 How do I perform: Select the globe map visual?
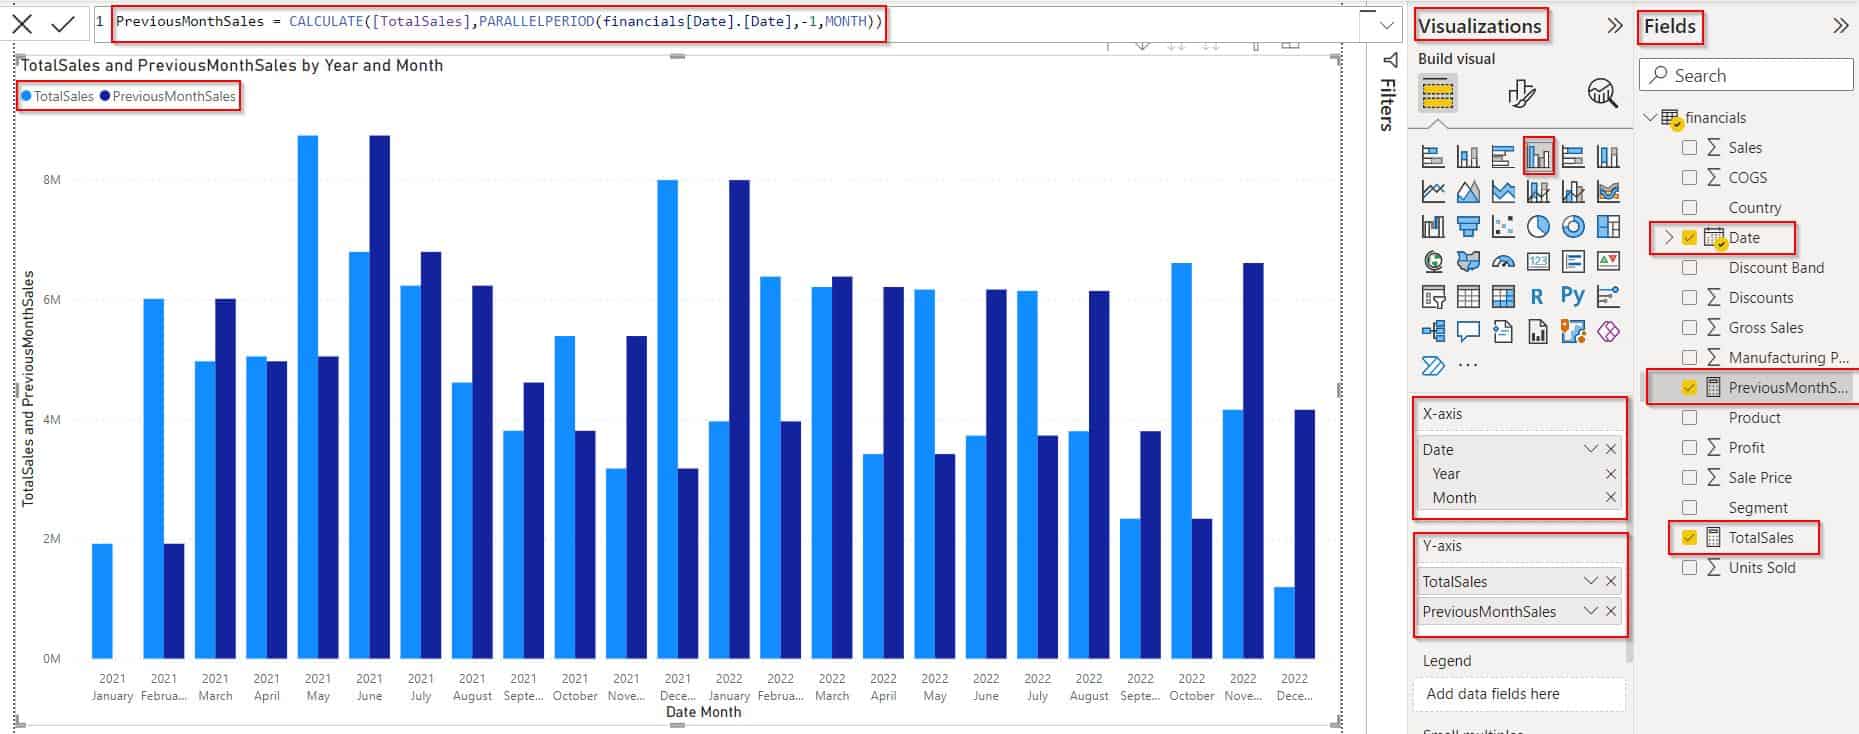point(1433,262)
